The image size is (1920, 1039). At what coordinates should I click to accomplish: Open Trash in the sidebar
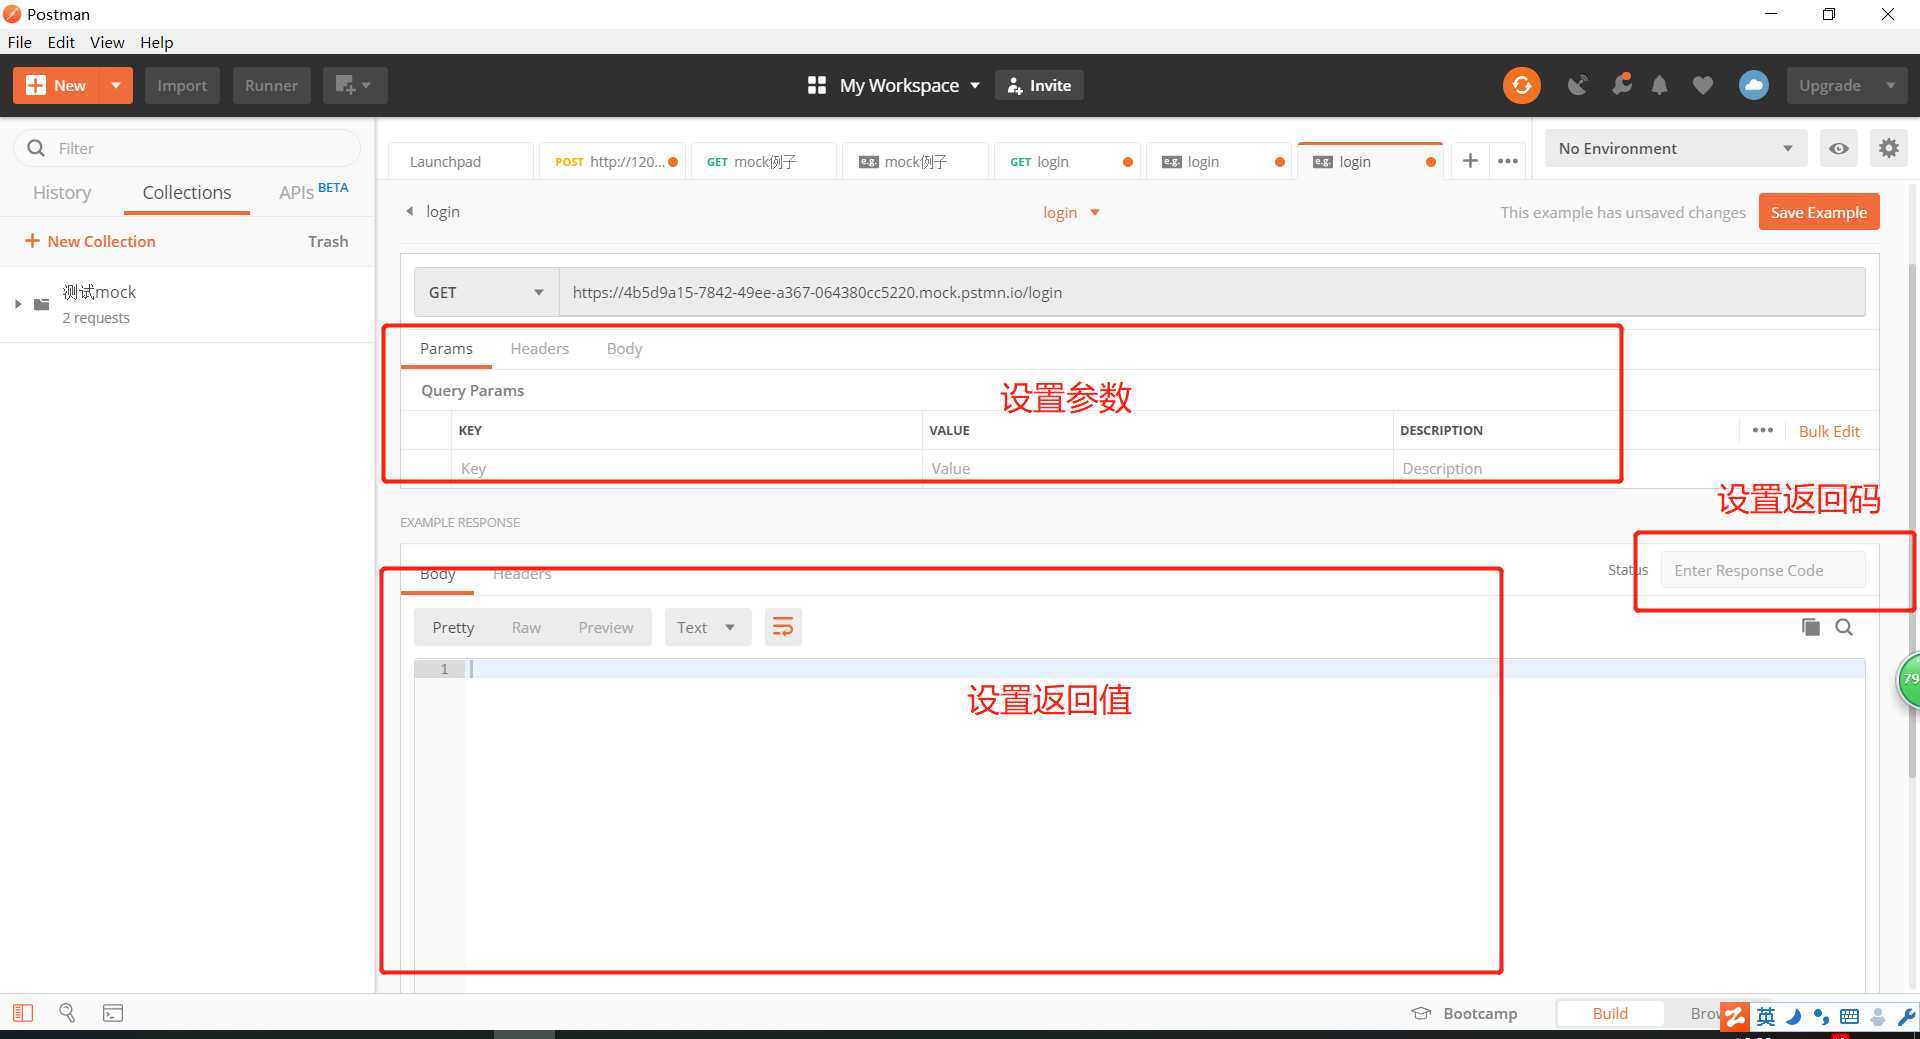pos(328,241)
